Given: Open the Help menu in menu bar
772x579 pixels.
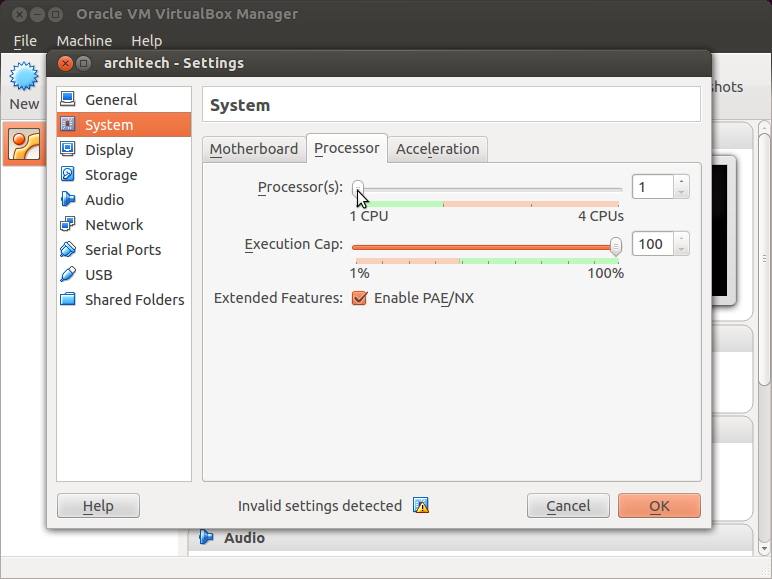Looking at the screenshot, I should click(x=147, y=41).
